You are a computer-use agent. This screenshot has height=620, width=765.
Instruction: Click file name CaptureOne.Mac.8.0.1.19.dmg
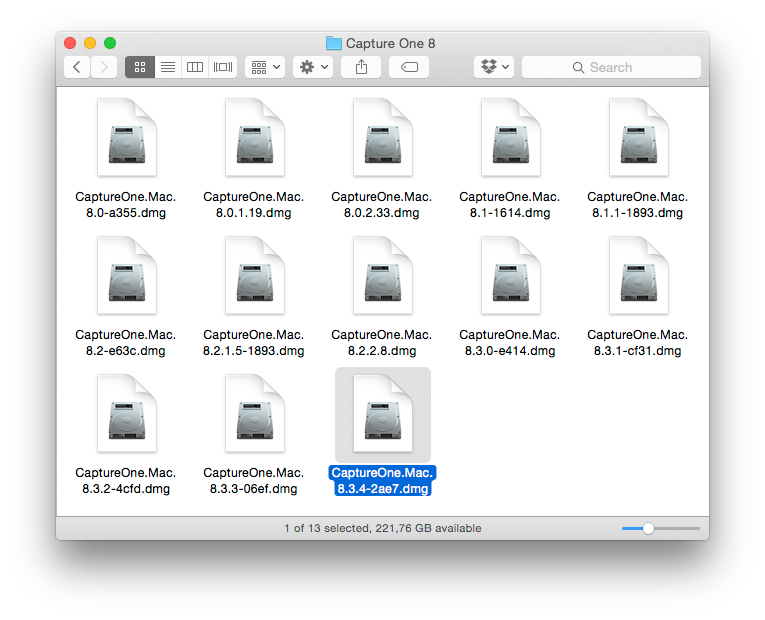(254, 205)
